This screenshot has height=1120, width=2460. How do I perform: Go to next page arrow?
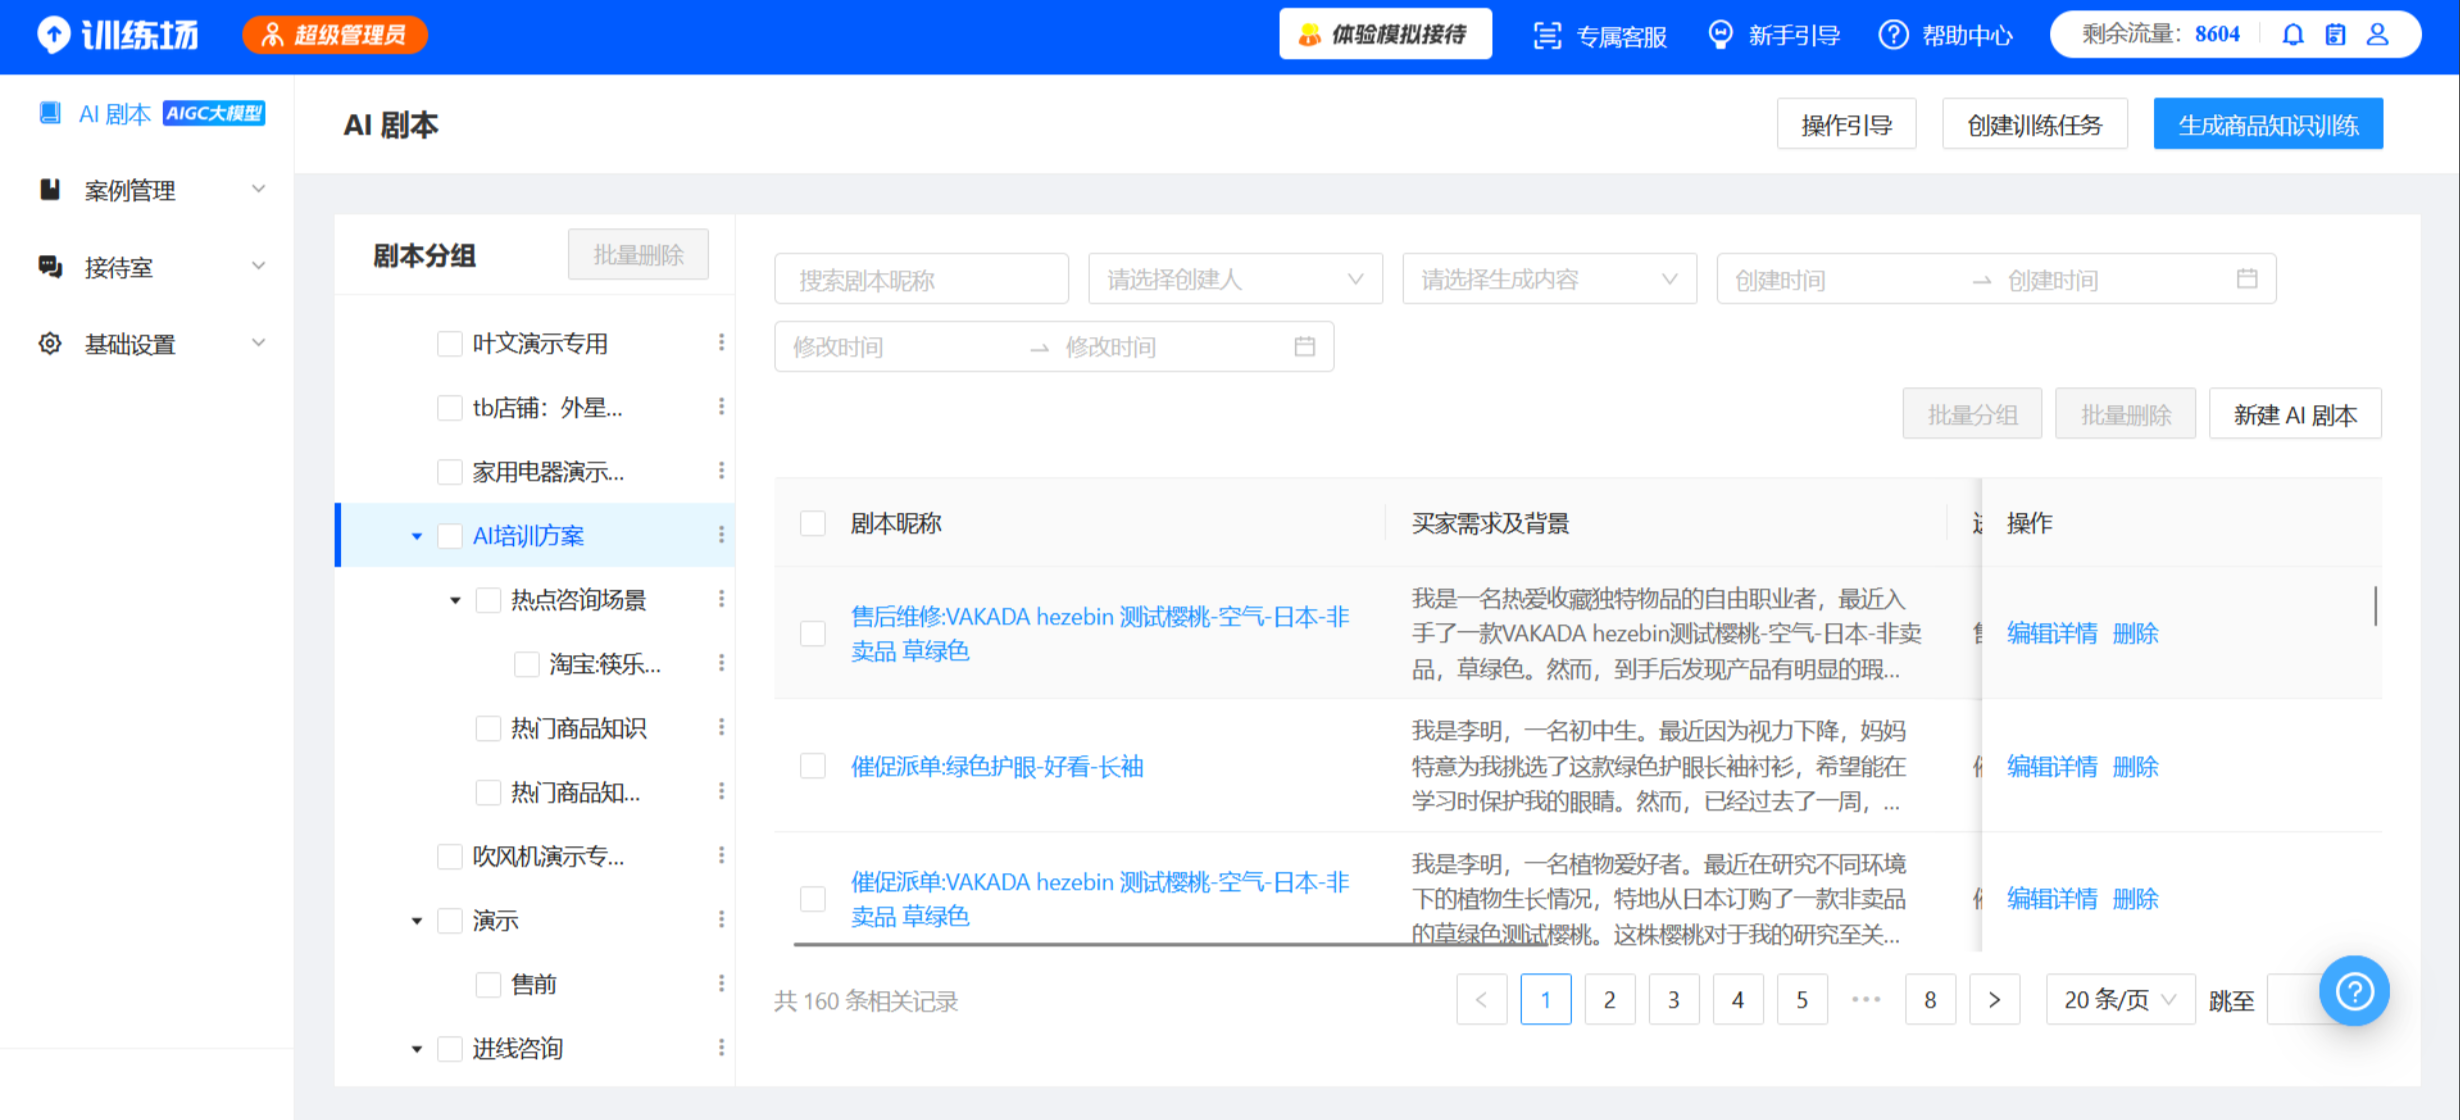[1994, 999]
